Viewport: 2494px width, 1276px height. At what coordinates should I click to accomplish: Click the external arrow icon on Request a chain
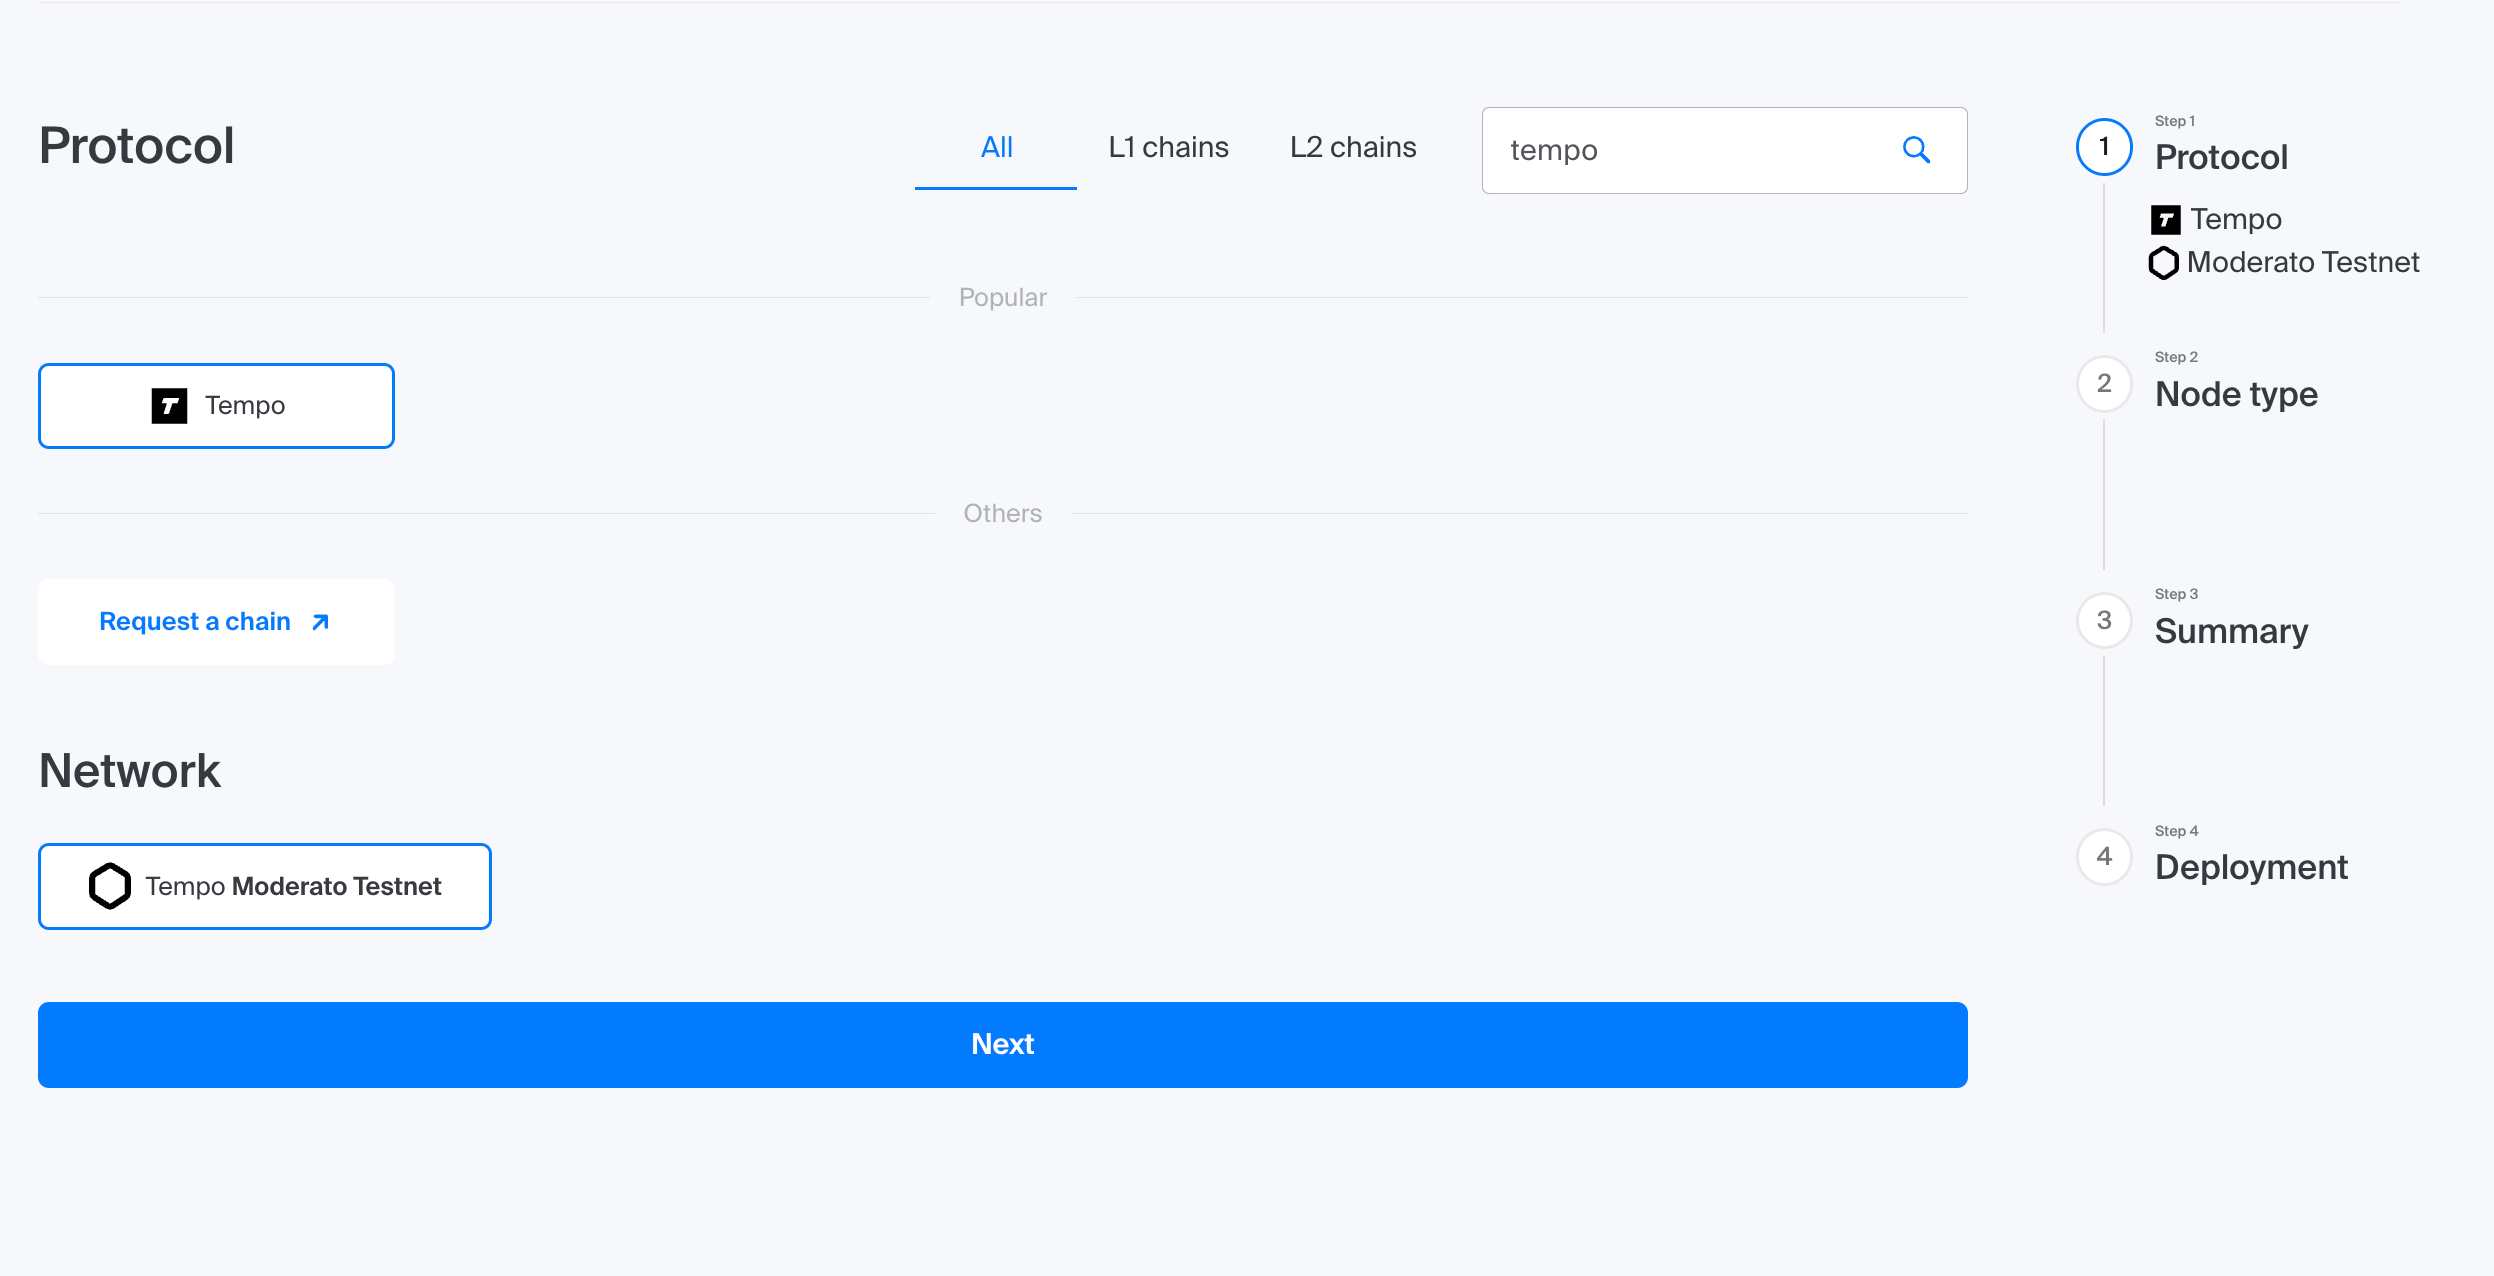point(320,623)
